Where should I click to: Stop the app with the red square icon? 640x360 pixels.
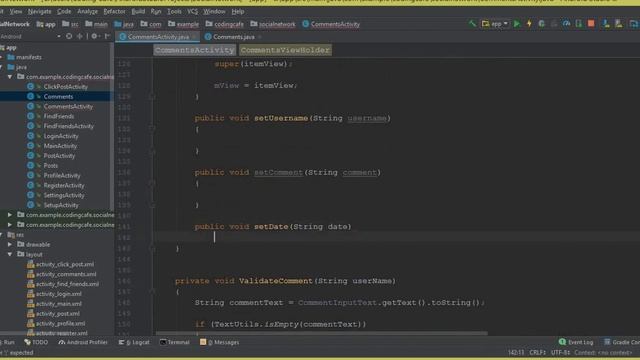(591, 24)
